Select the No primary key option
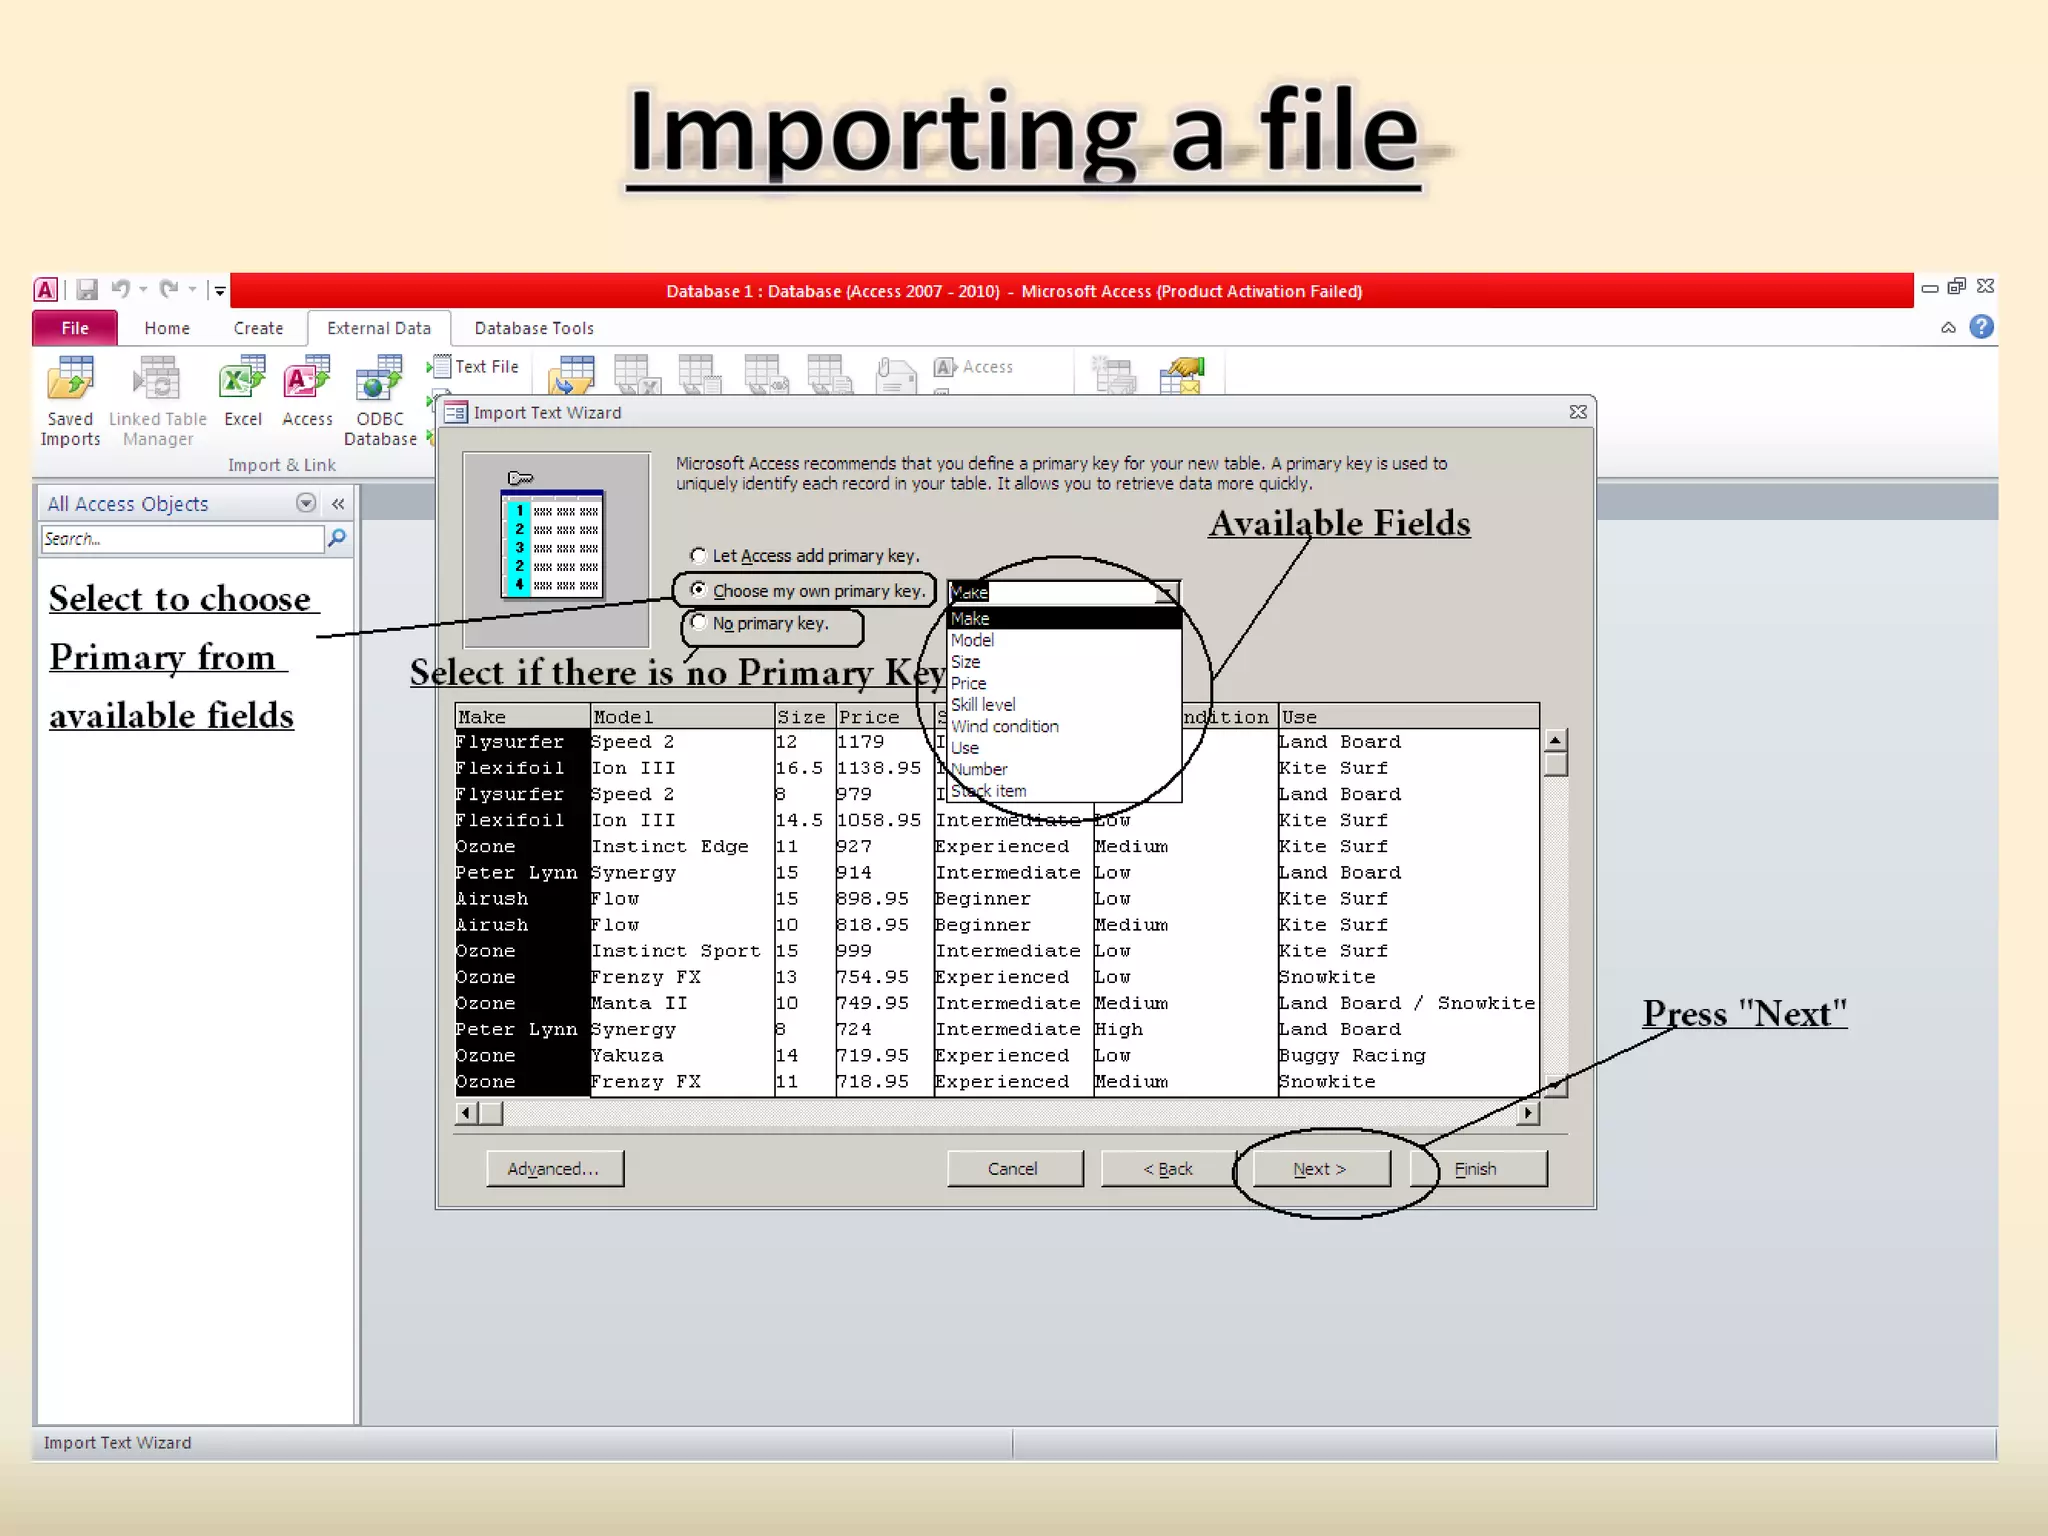This screenshot has width=2048, height=1536. (x=699, y=622)
